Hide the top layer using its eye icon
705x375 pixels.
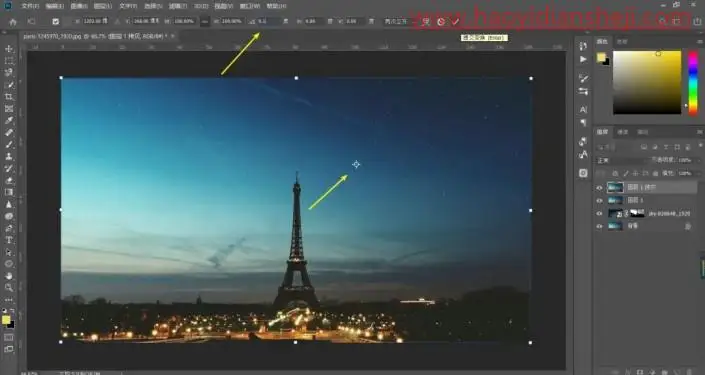[599, 188]
